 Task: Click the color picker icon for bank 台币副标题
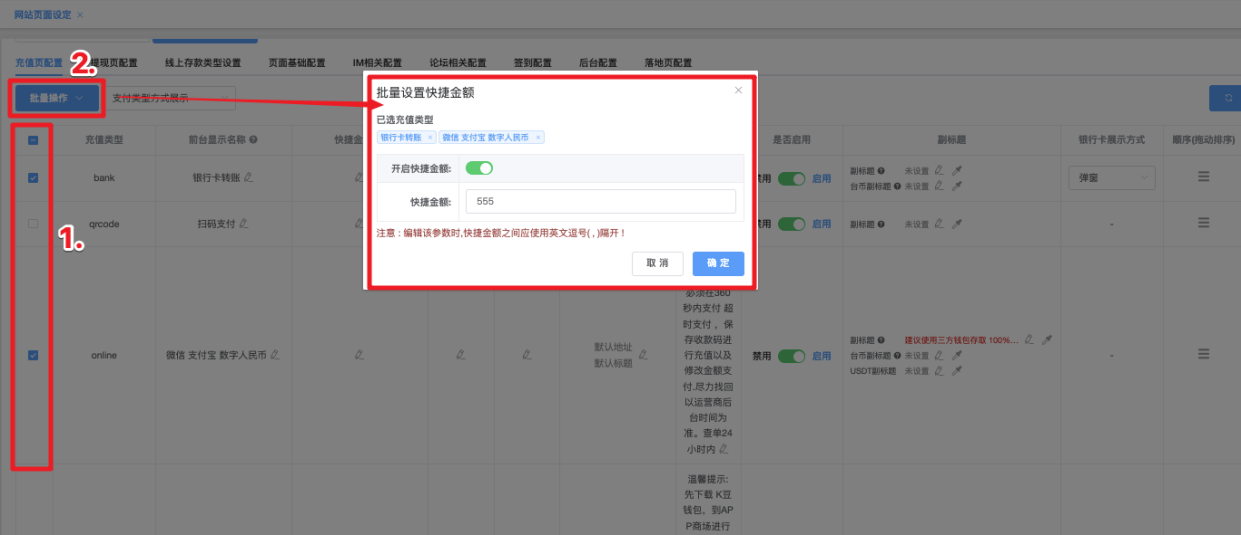point(956,186)
